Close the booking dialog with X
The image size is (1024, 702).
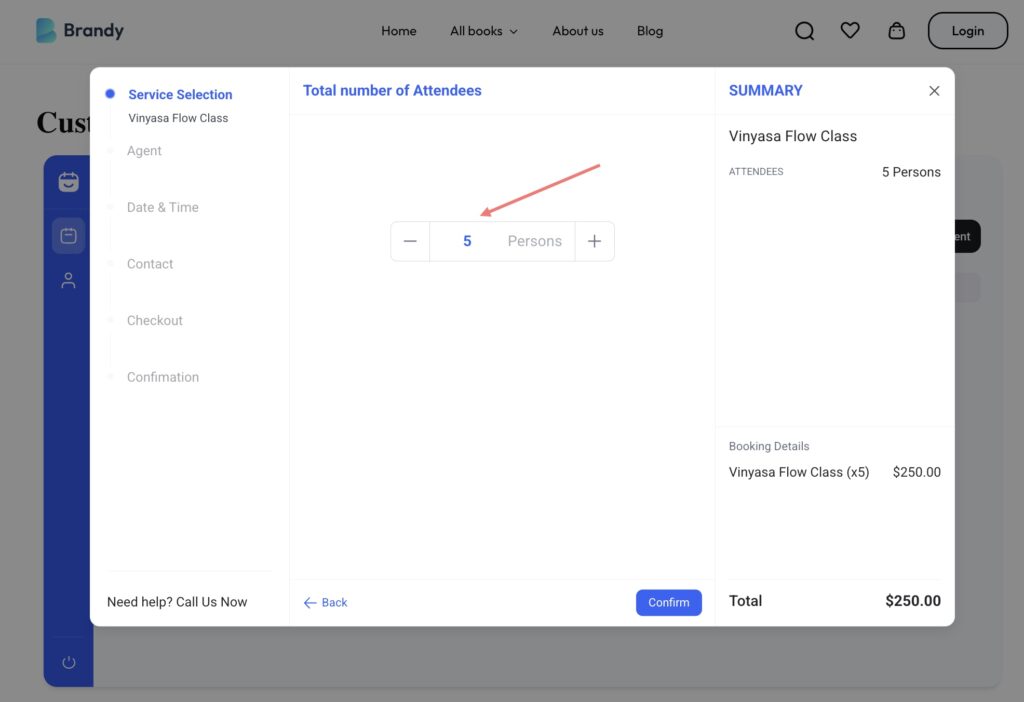pos(934,91)
